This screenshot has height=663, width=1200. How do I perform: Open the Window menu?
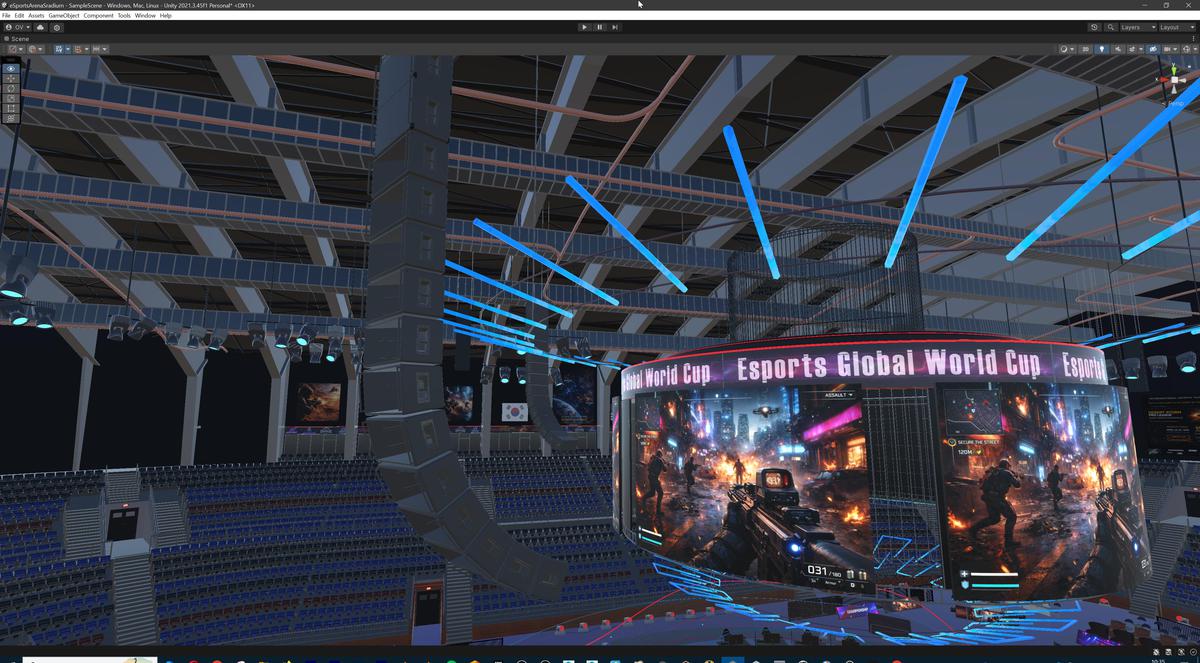coord(145,16)
